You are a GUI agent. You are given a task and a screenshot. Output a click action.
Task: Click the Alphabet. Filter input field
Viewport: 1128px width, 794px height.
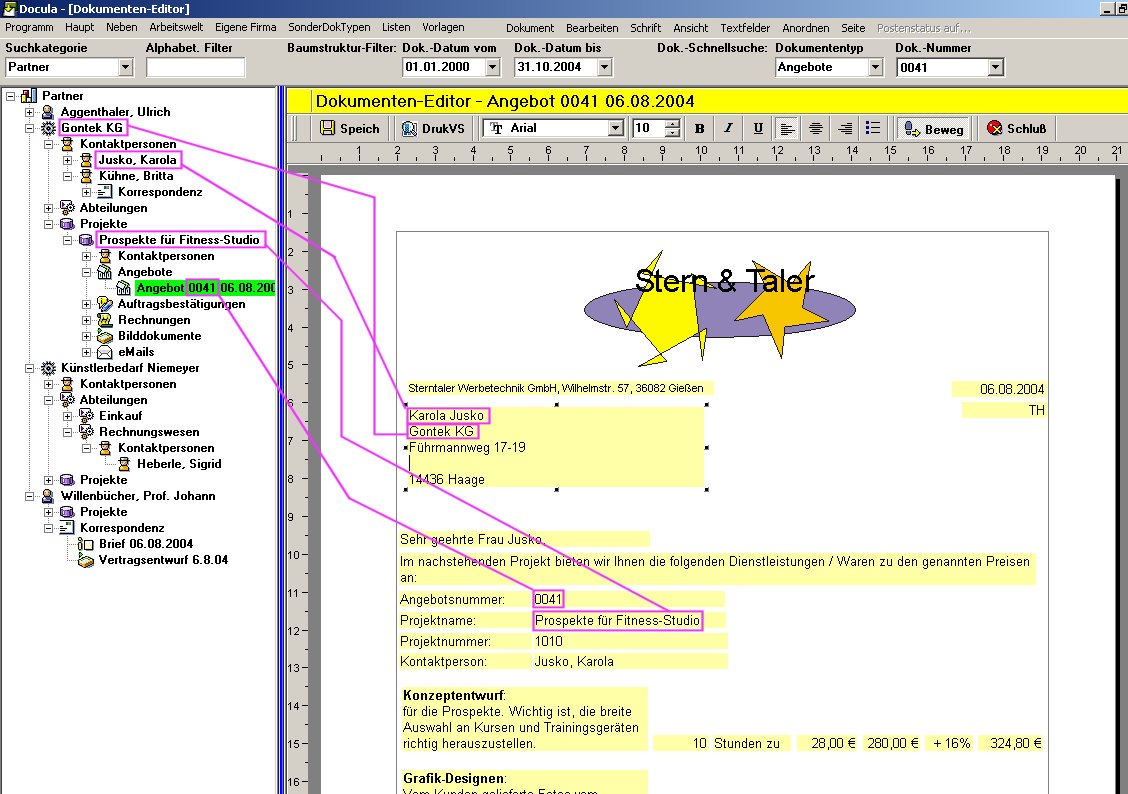pyautogui.click(x=195, y=67)
